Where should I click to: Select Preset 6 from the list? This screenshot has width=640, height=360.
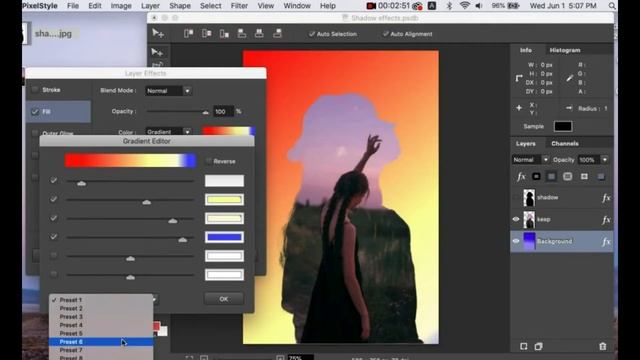[101, 342]
